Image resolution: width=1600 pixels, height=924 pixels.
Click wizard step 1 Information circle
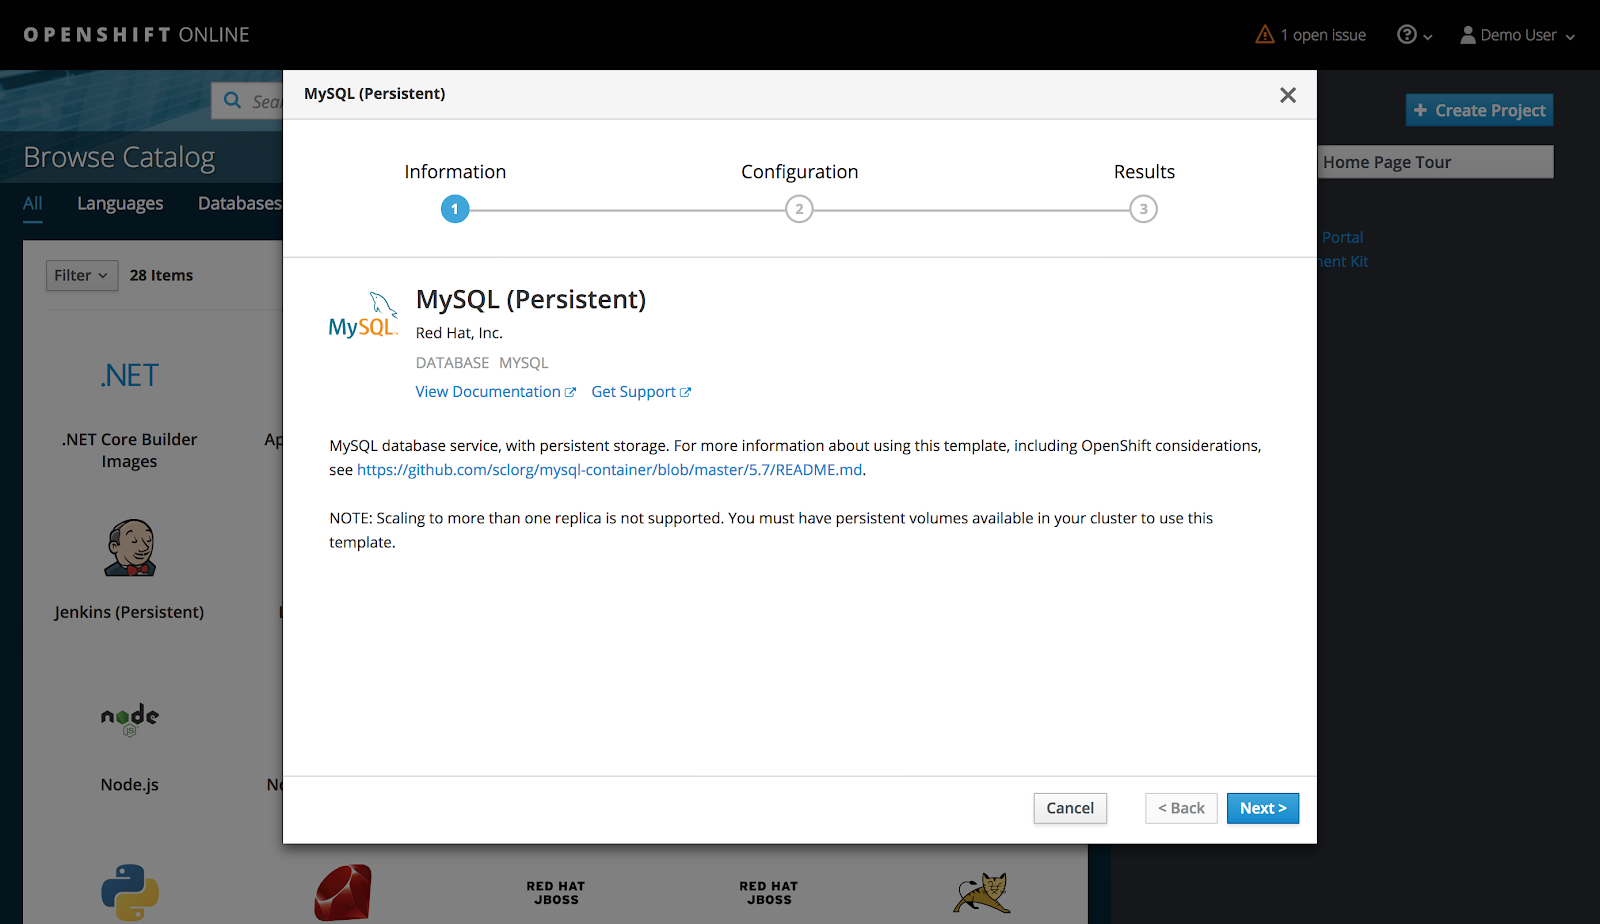[x=455, y=209]
